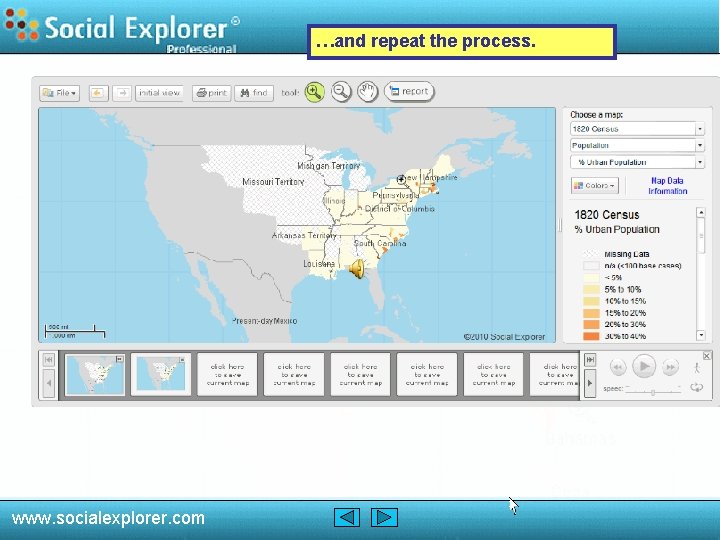
Task: Step the slide strip right one slide
Action: pos(590,383)
